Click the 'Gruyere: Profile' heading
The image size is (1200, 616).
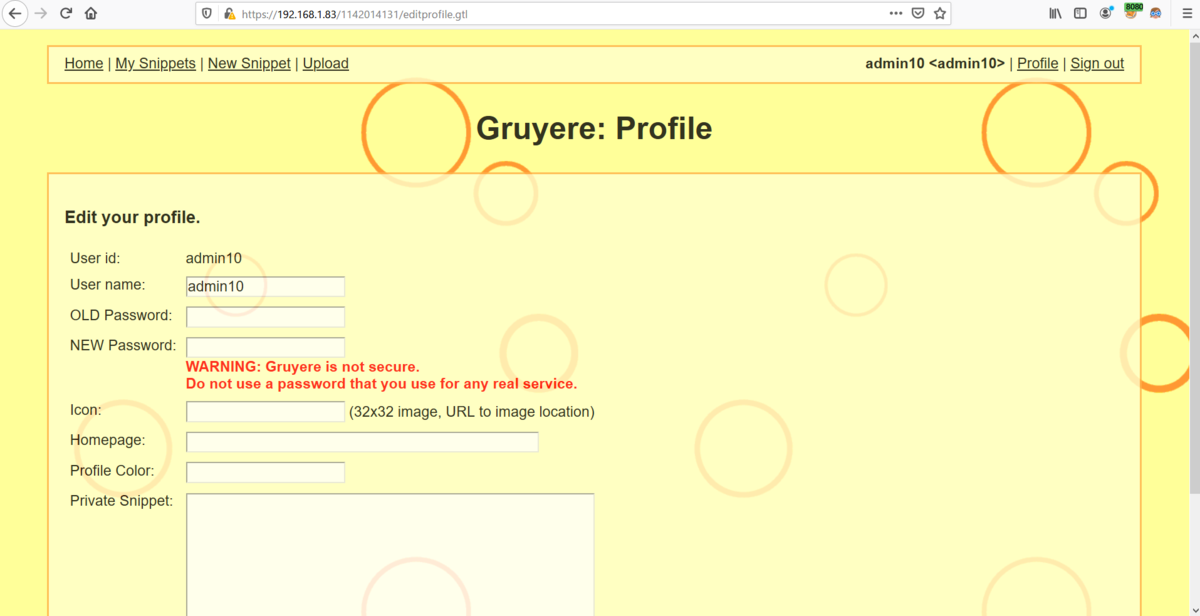[594, 128]
